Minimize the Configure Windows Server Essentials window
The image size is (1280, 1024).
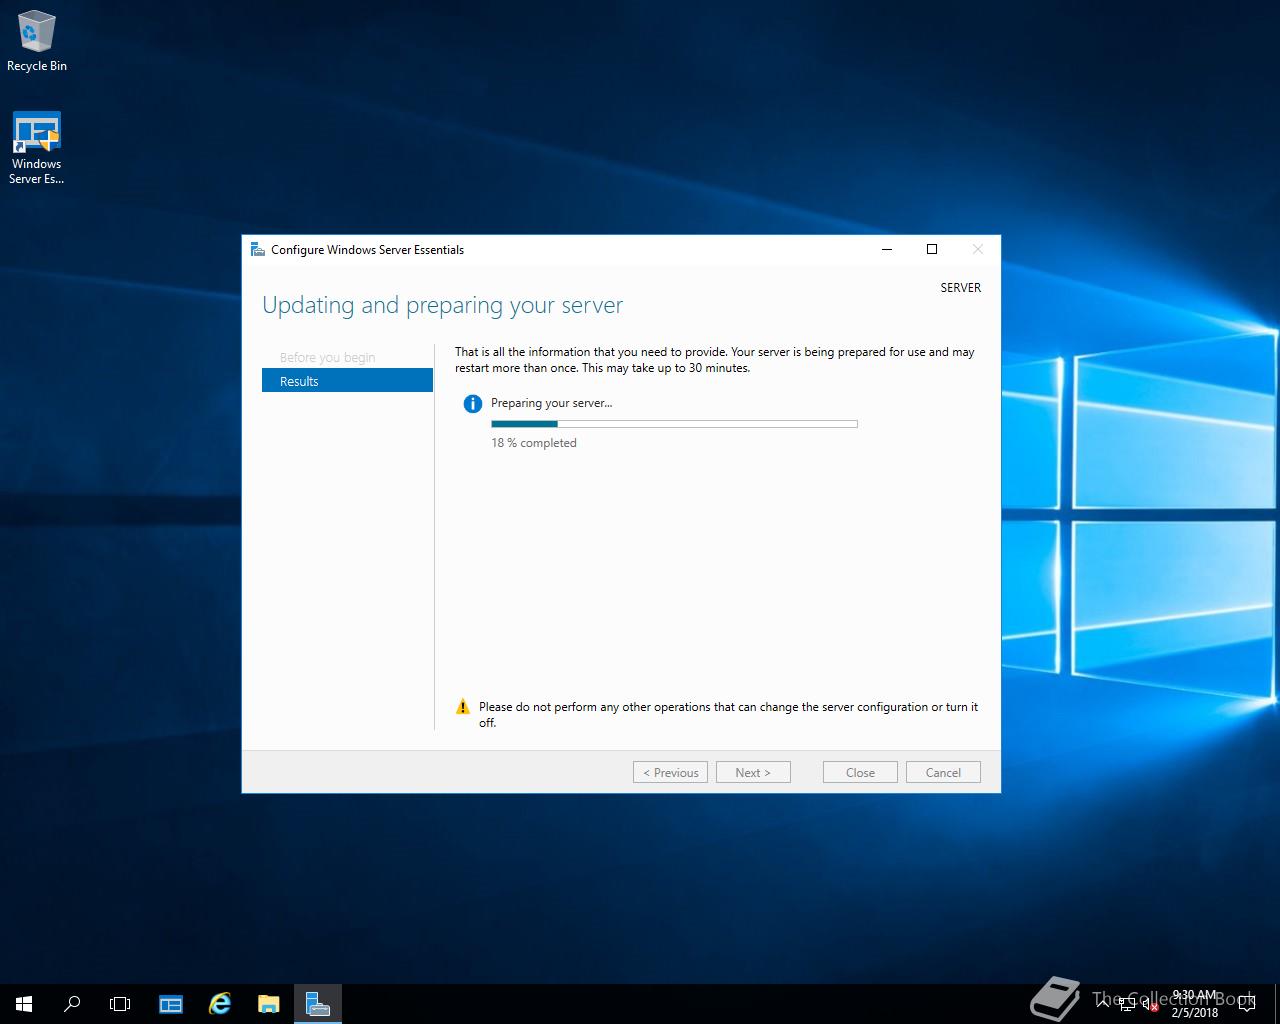point(886,249)
